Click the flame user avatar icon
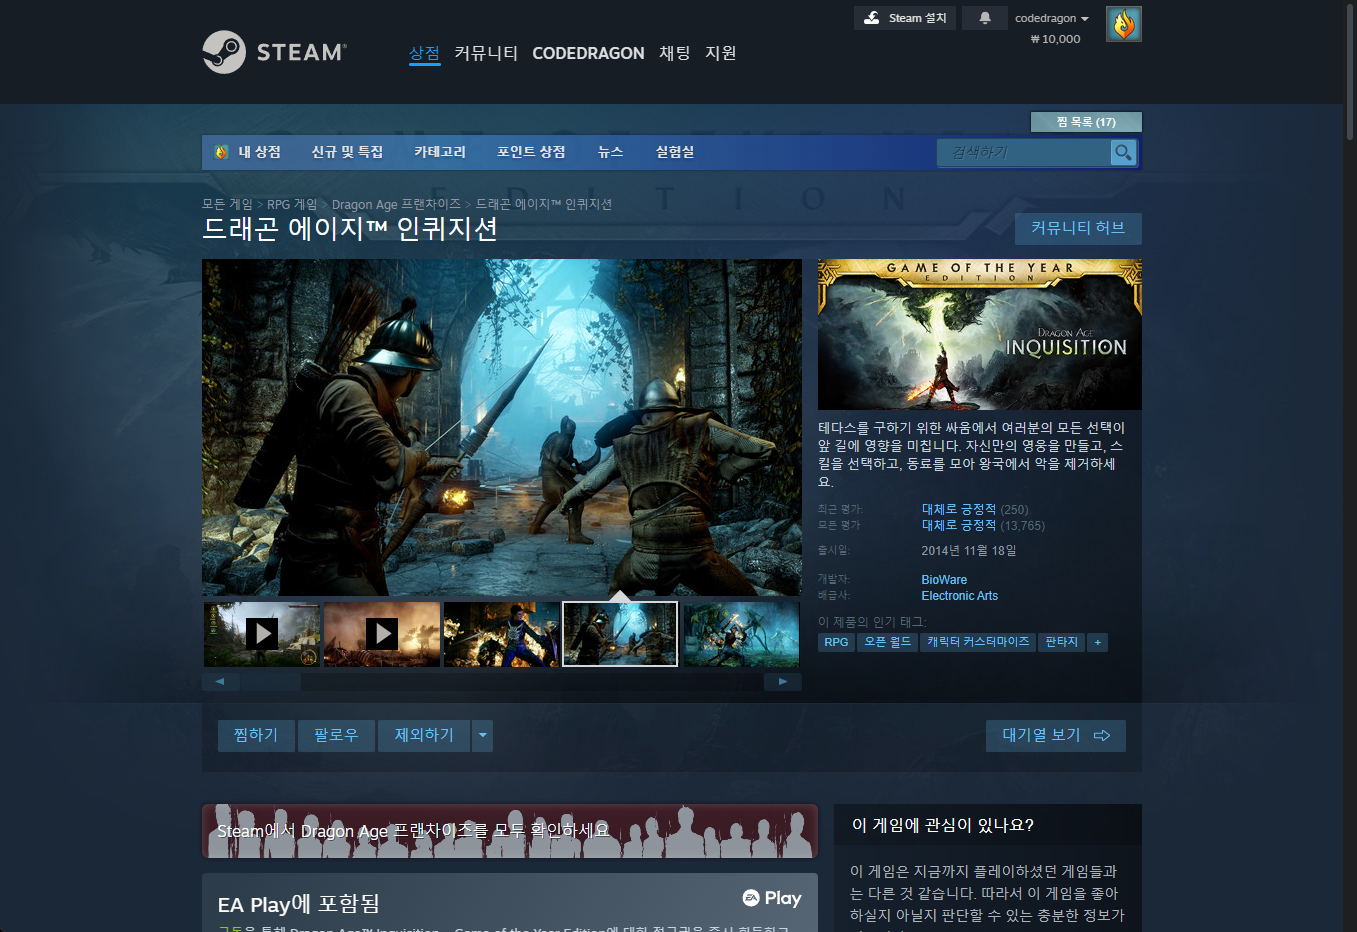Screen dimensions: 1357x932 click(x=1124, y=24)
